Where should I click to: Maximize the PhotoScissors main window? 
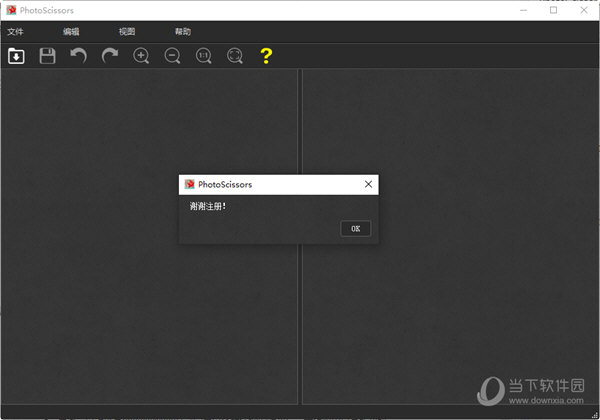click(553, 10)
